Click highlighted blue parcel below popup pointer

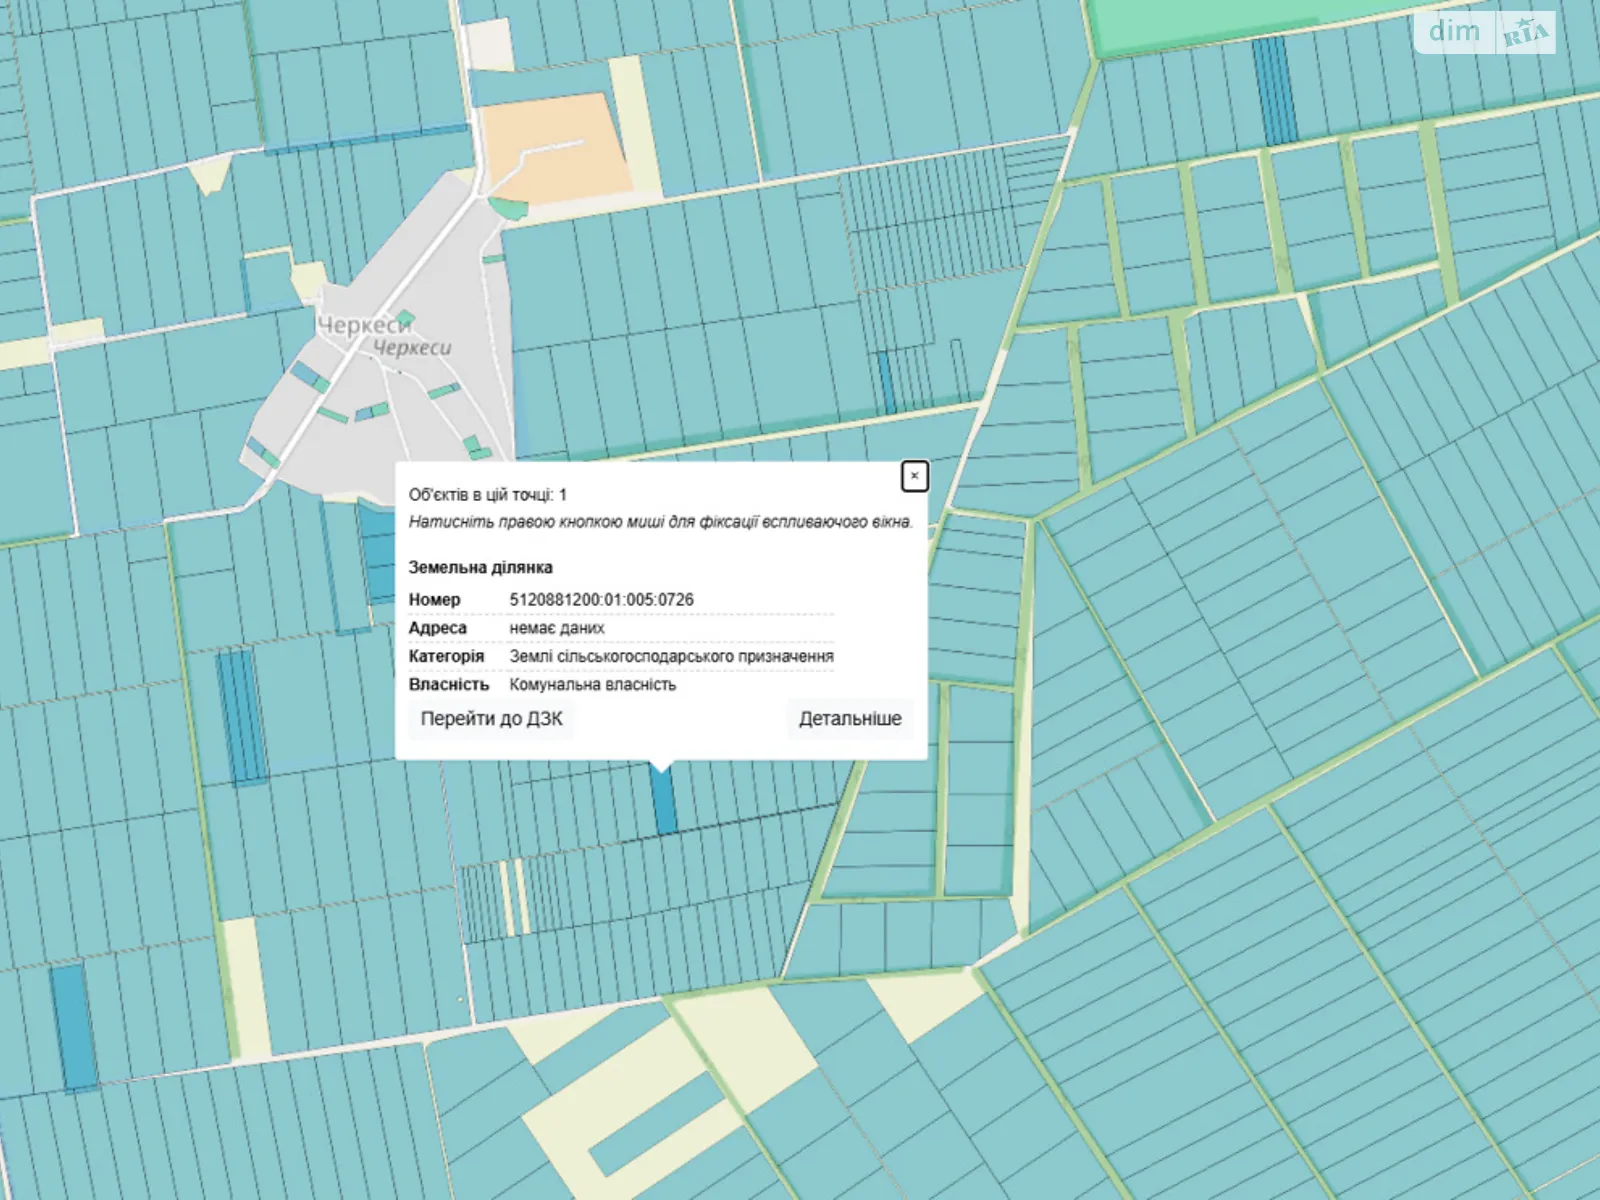coord(663,802)
